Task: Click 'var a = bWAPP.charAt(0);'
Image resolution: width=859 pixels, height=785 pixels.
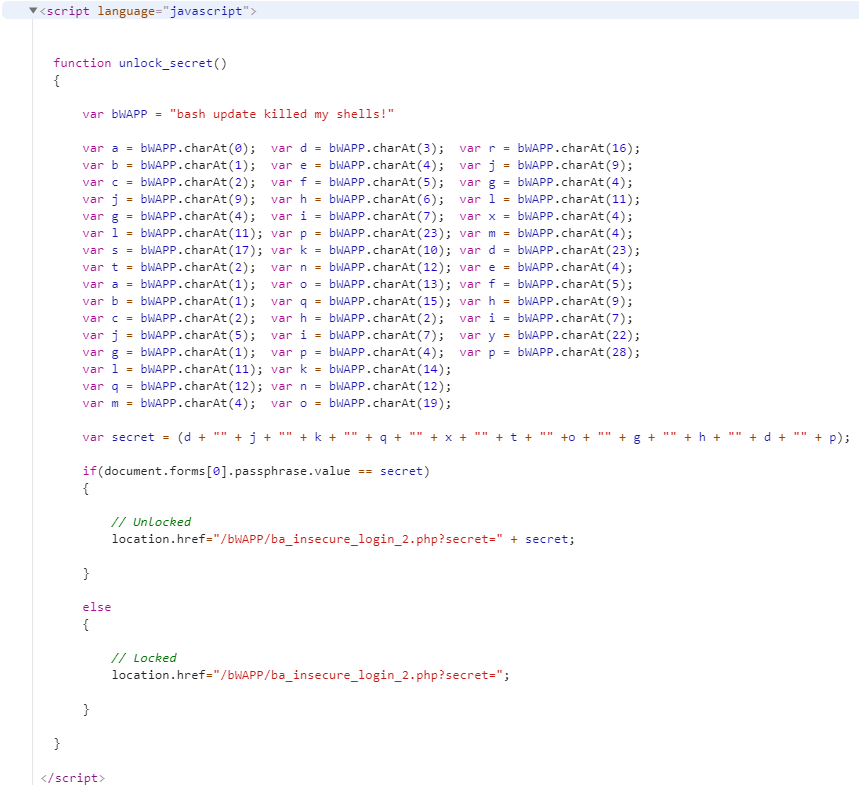Action: (x=169, y=148)
